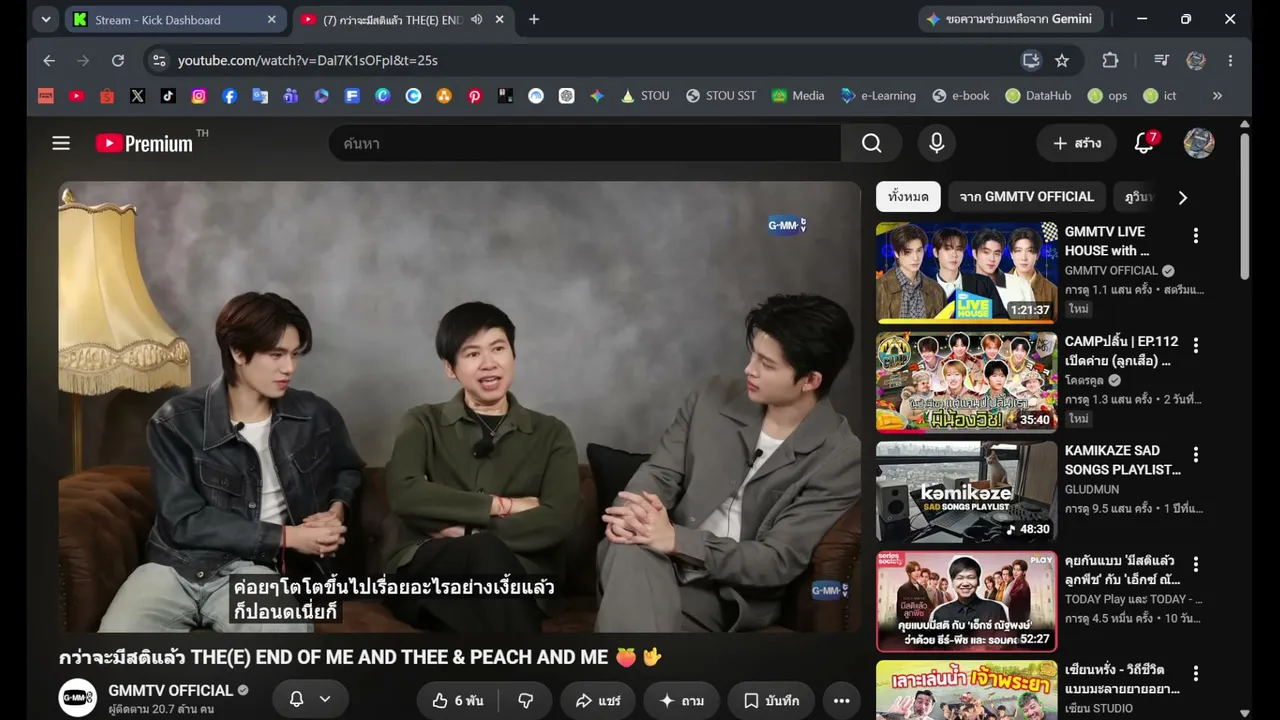This screenshot has height=720, width=1280.
Task: Click the บันทึก (Save) button
Action: pyautogui.click(x=771, y=701)
